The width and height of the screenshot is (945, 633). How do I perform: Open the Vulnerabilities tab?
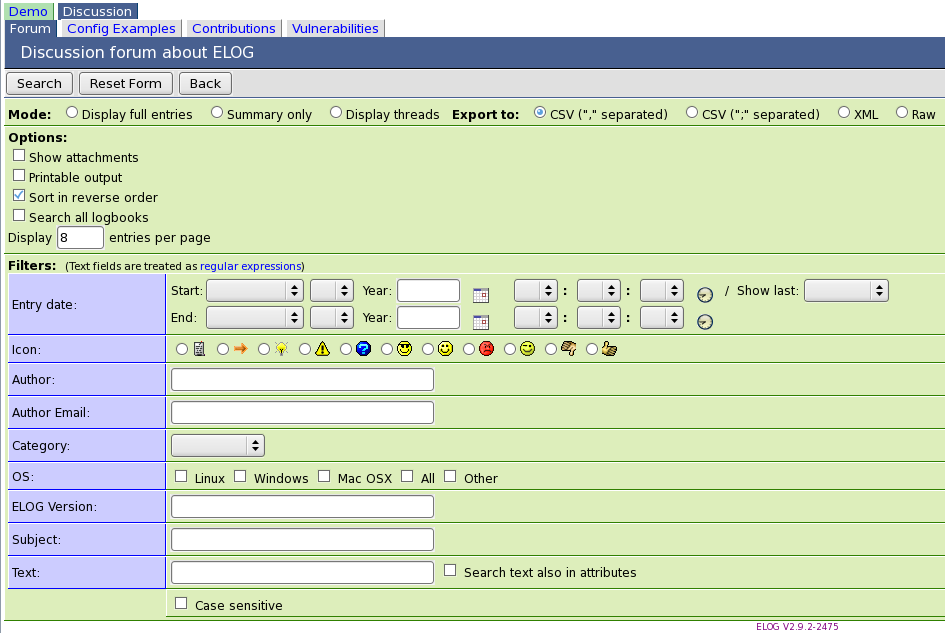335,28
